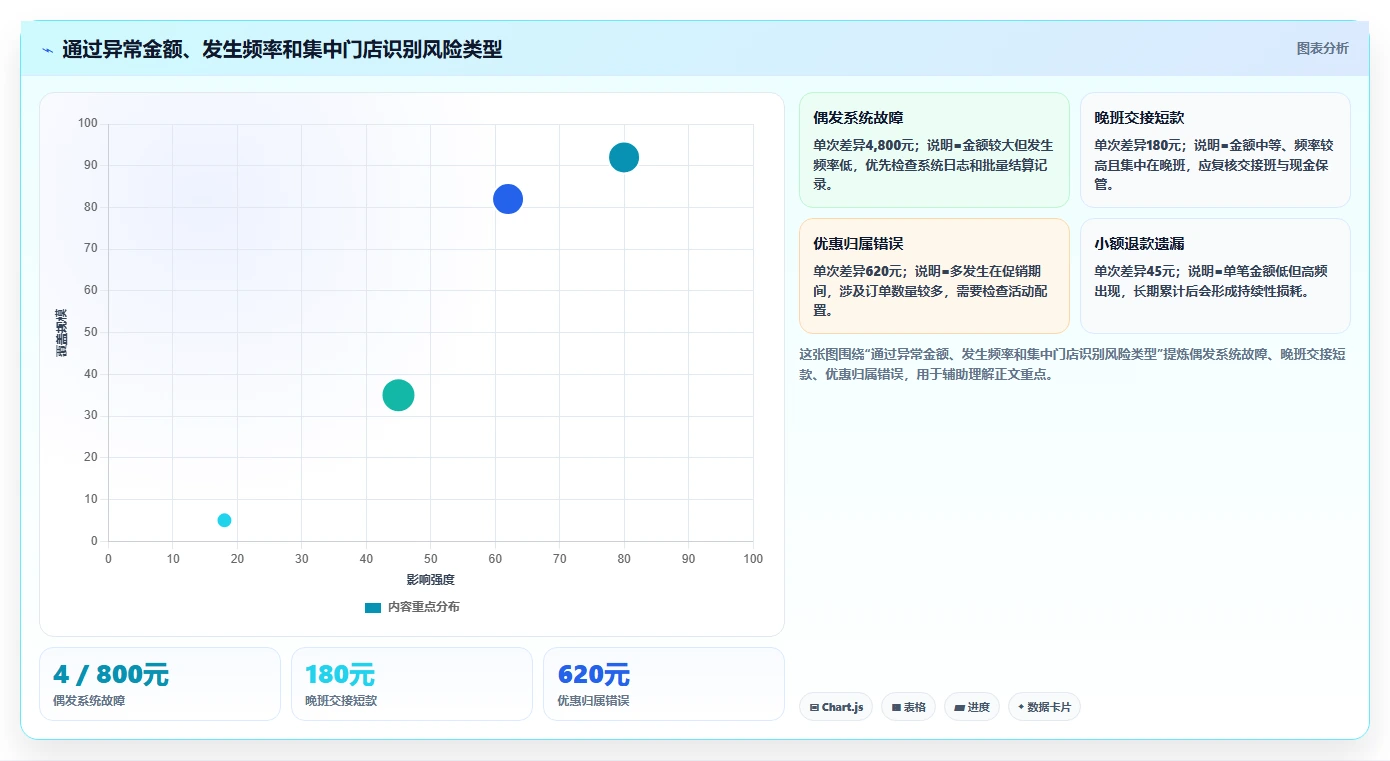Open the 晚班交接短款 info card
The height and width of the screenshot is (761, 1390).
(1215, 150)
